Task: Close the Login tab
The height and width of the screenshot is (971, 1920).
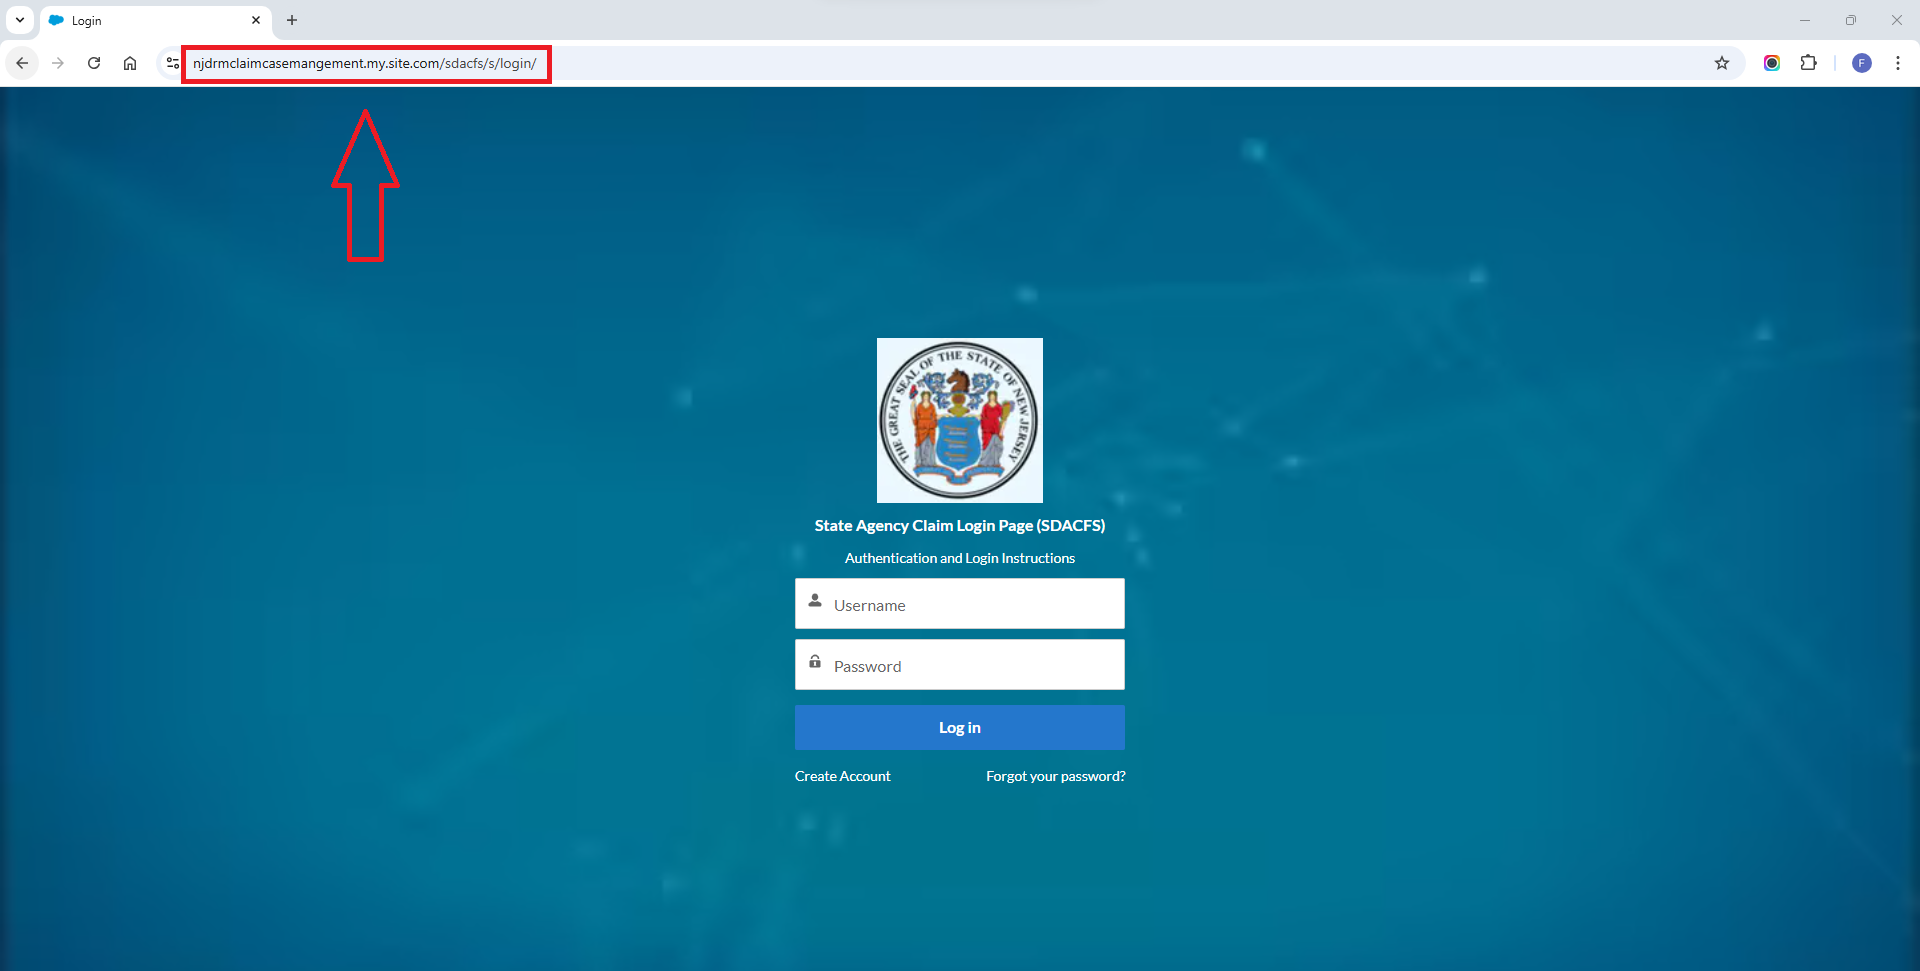Action: click(x=256, y=20)
